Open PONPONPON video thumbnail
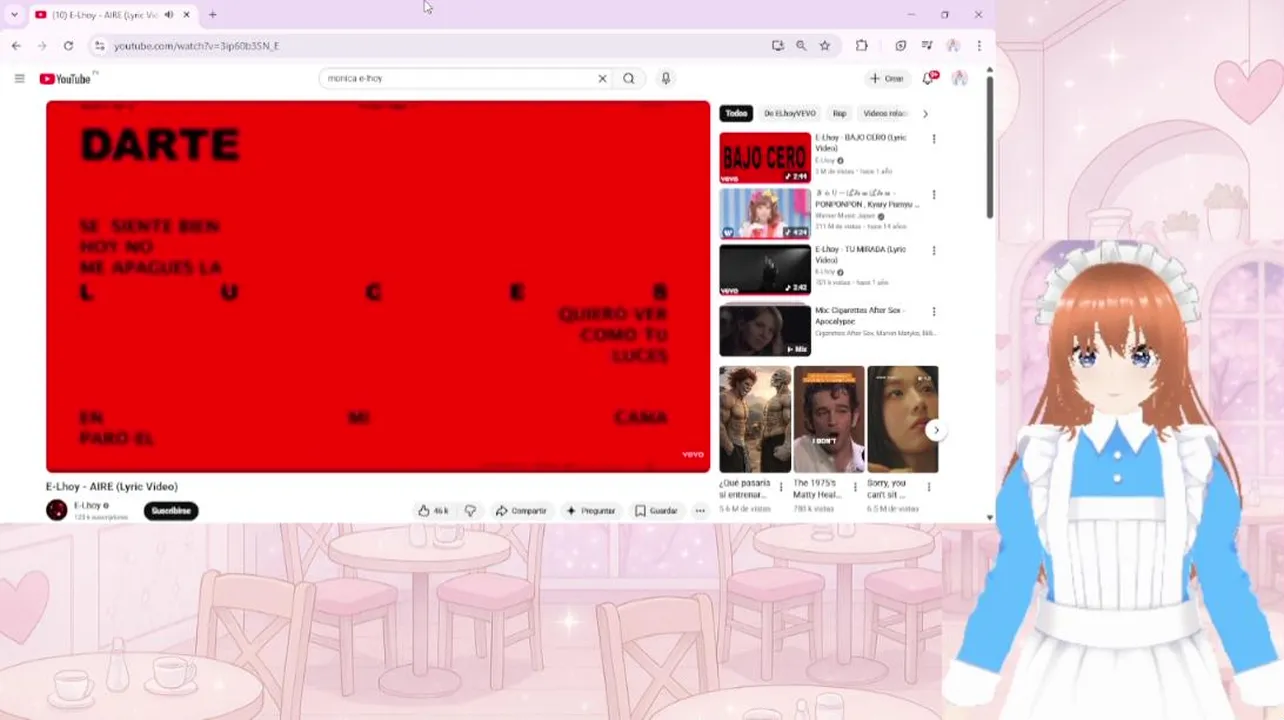This screenshot has width=1284, height=720. 765,214
